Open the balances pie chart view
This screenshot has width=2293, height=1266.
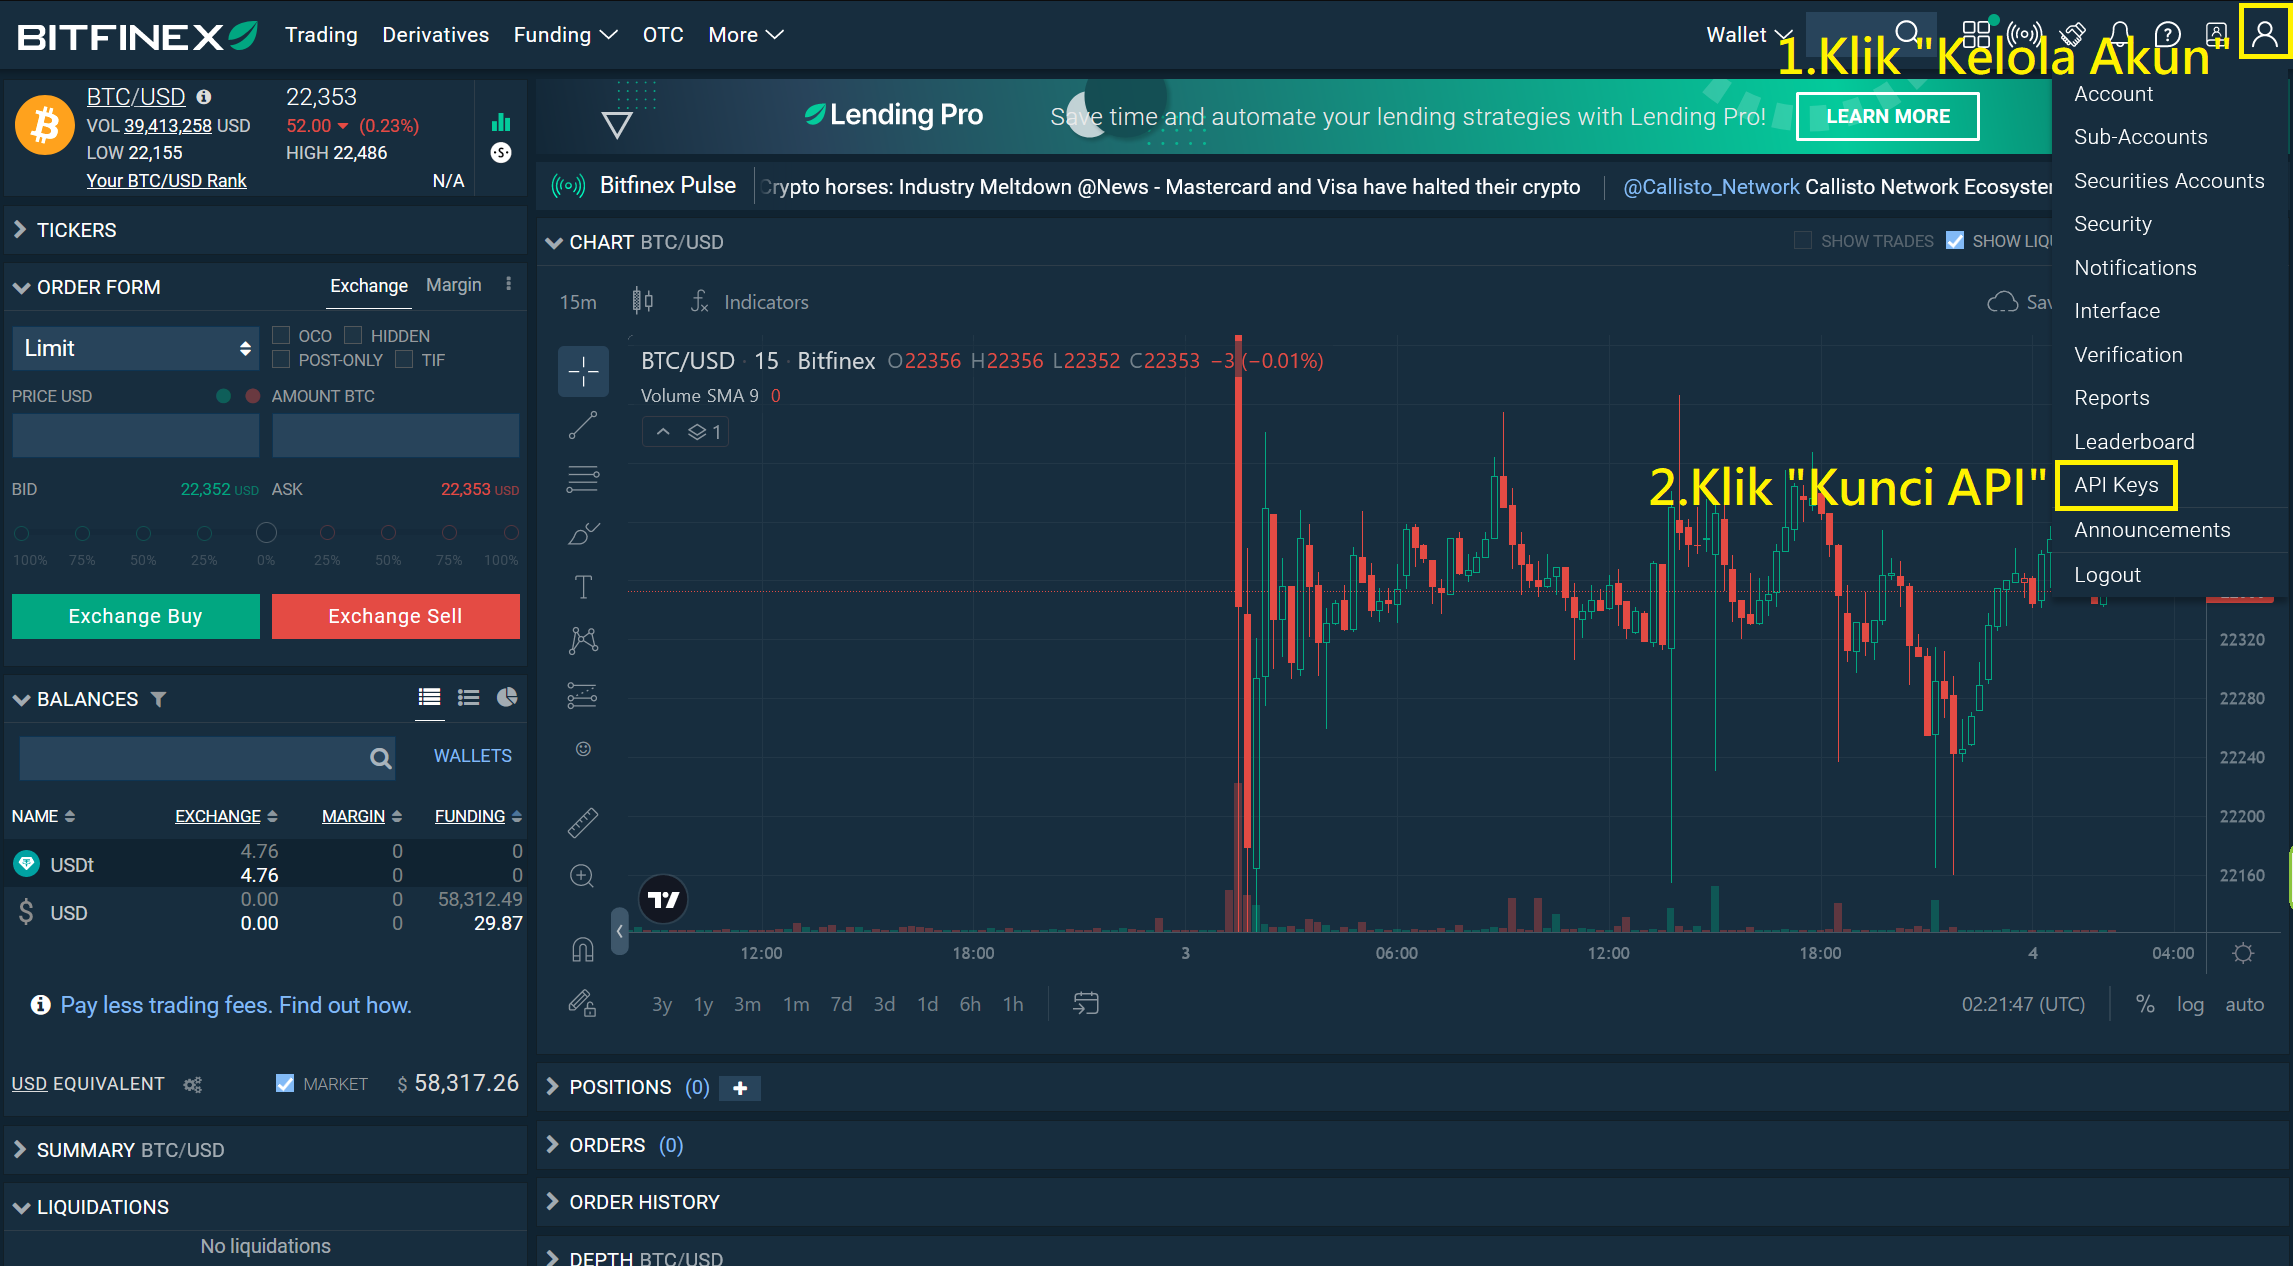tap(507, 697)
